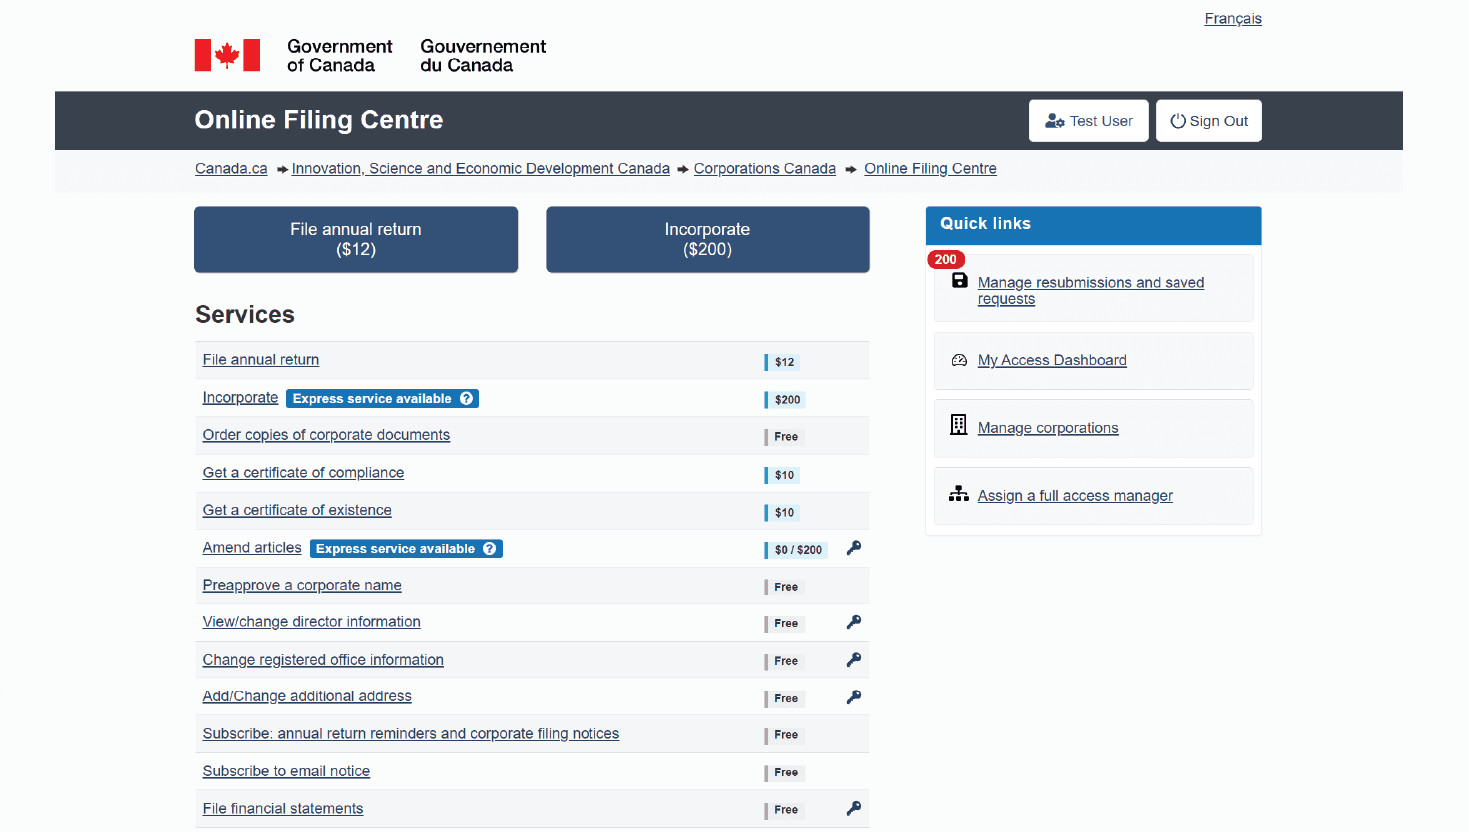Open the help icon on Incorporate's Express service badge
1469x833 pixels.
point(466,398)
